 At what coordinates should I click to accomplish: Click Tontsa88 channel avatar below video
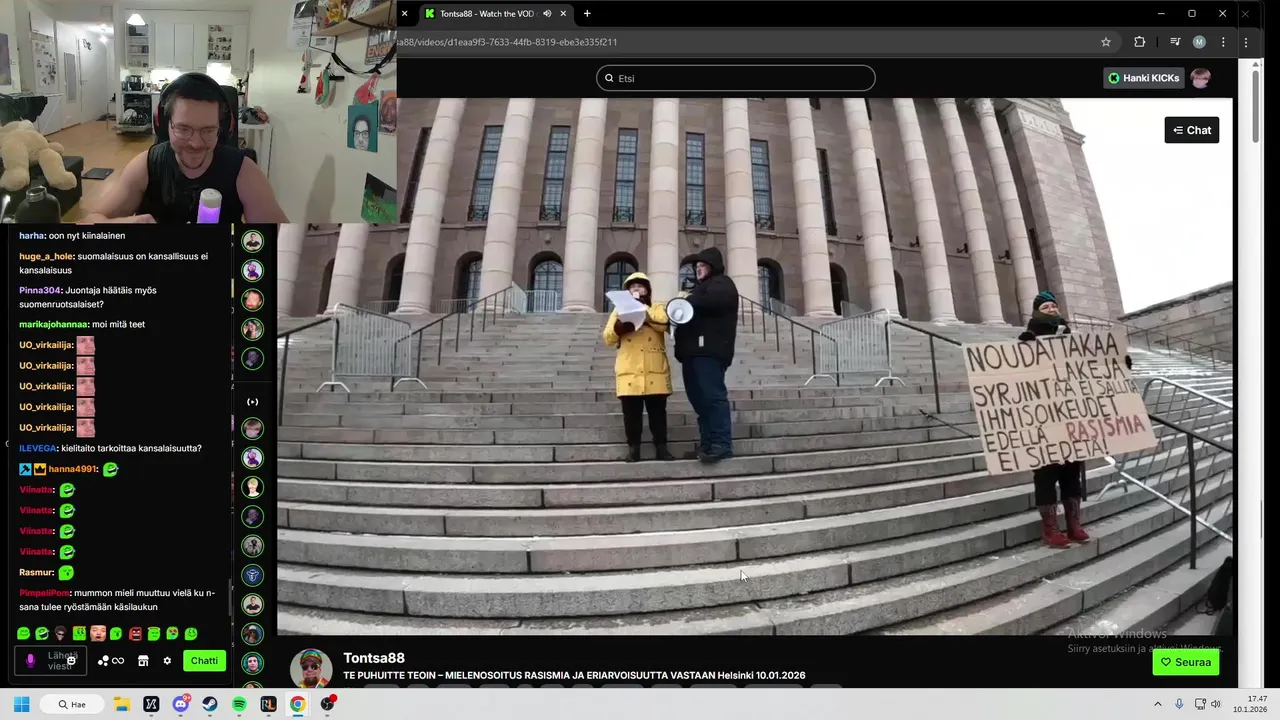point(311,668)
